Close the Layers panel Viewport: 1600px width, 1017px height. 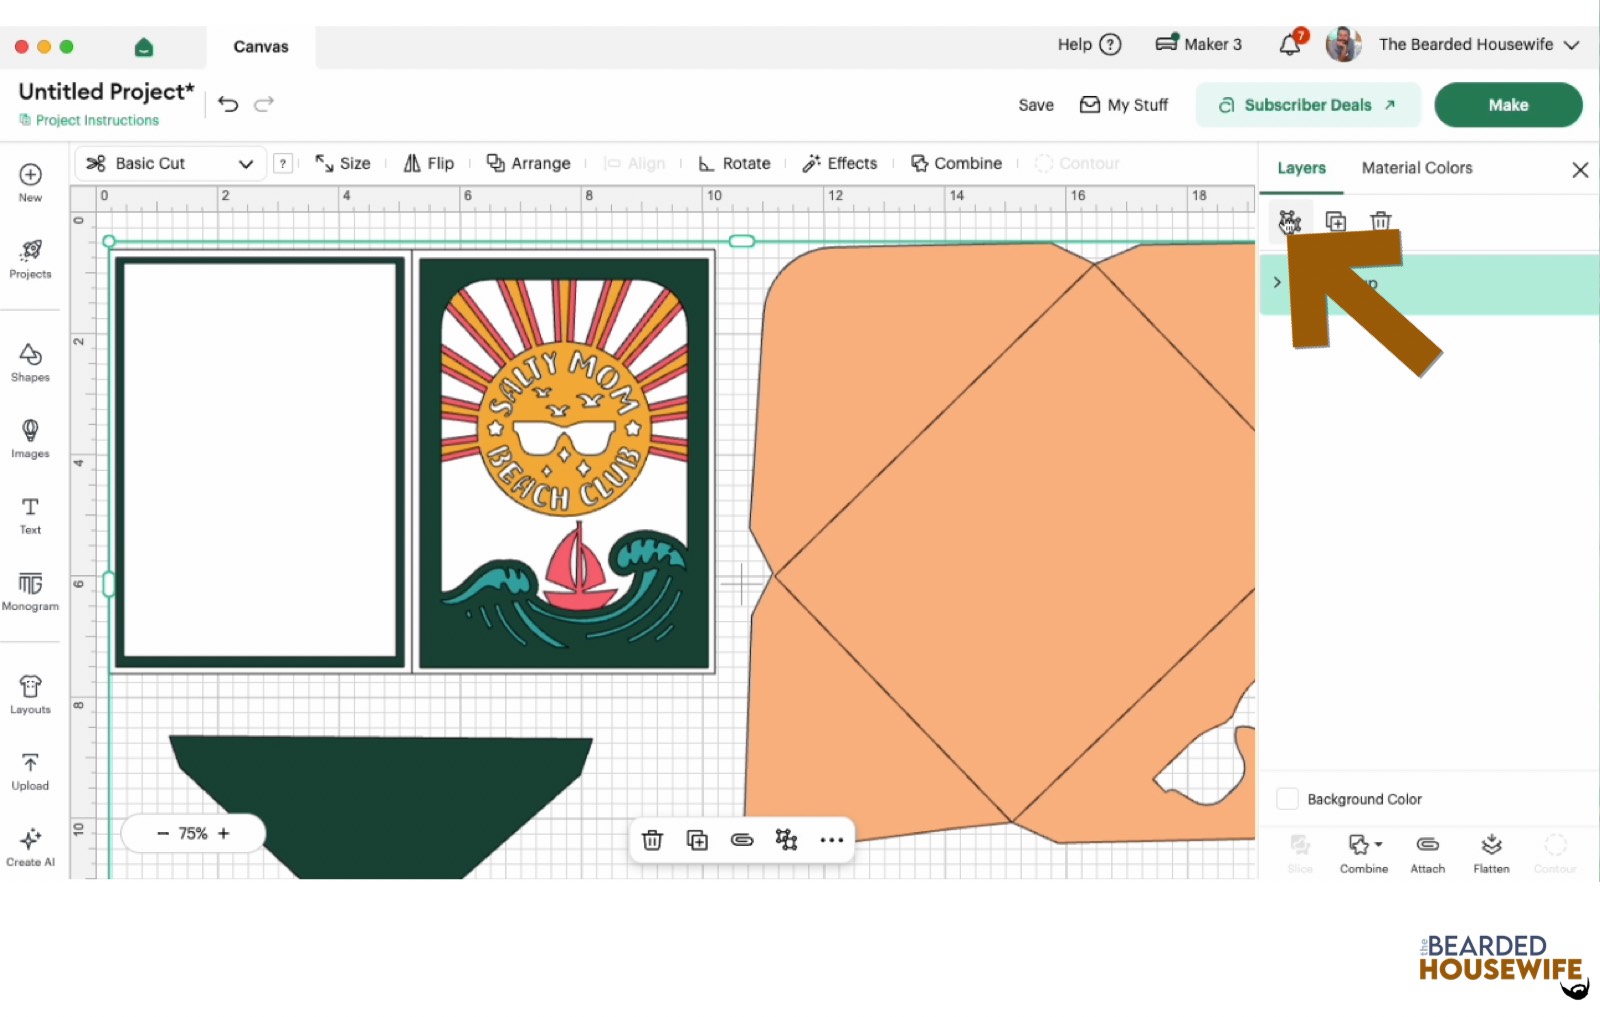coord(1580,169)
